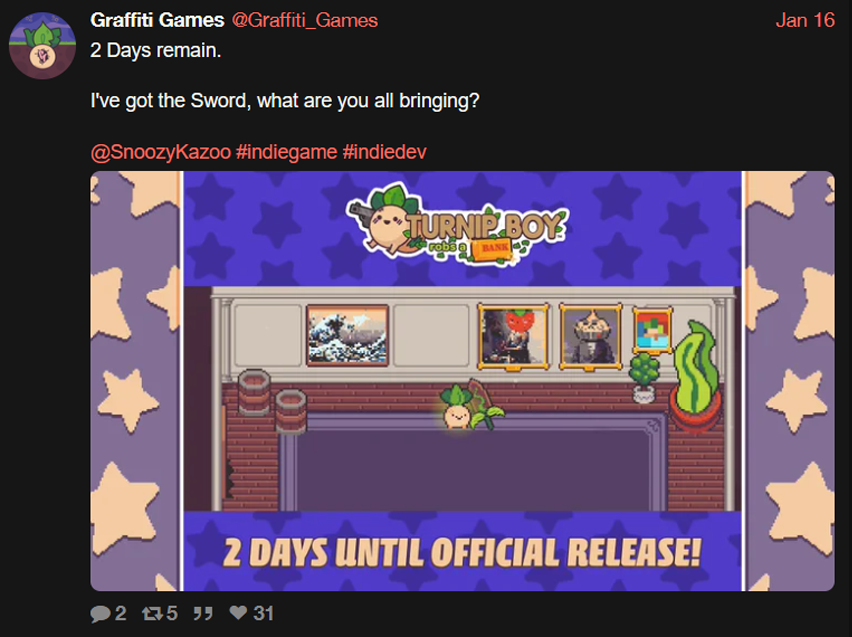Like the tweet with heart icon
The image size is (852, 637).
pyautogui.click(x=238, y=613)
